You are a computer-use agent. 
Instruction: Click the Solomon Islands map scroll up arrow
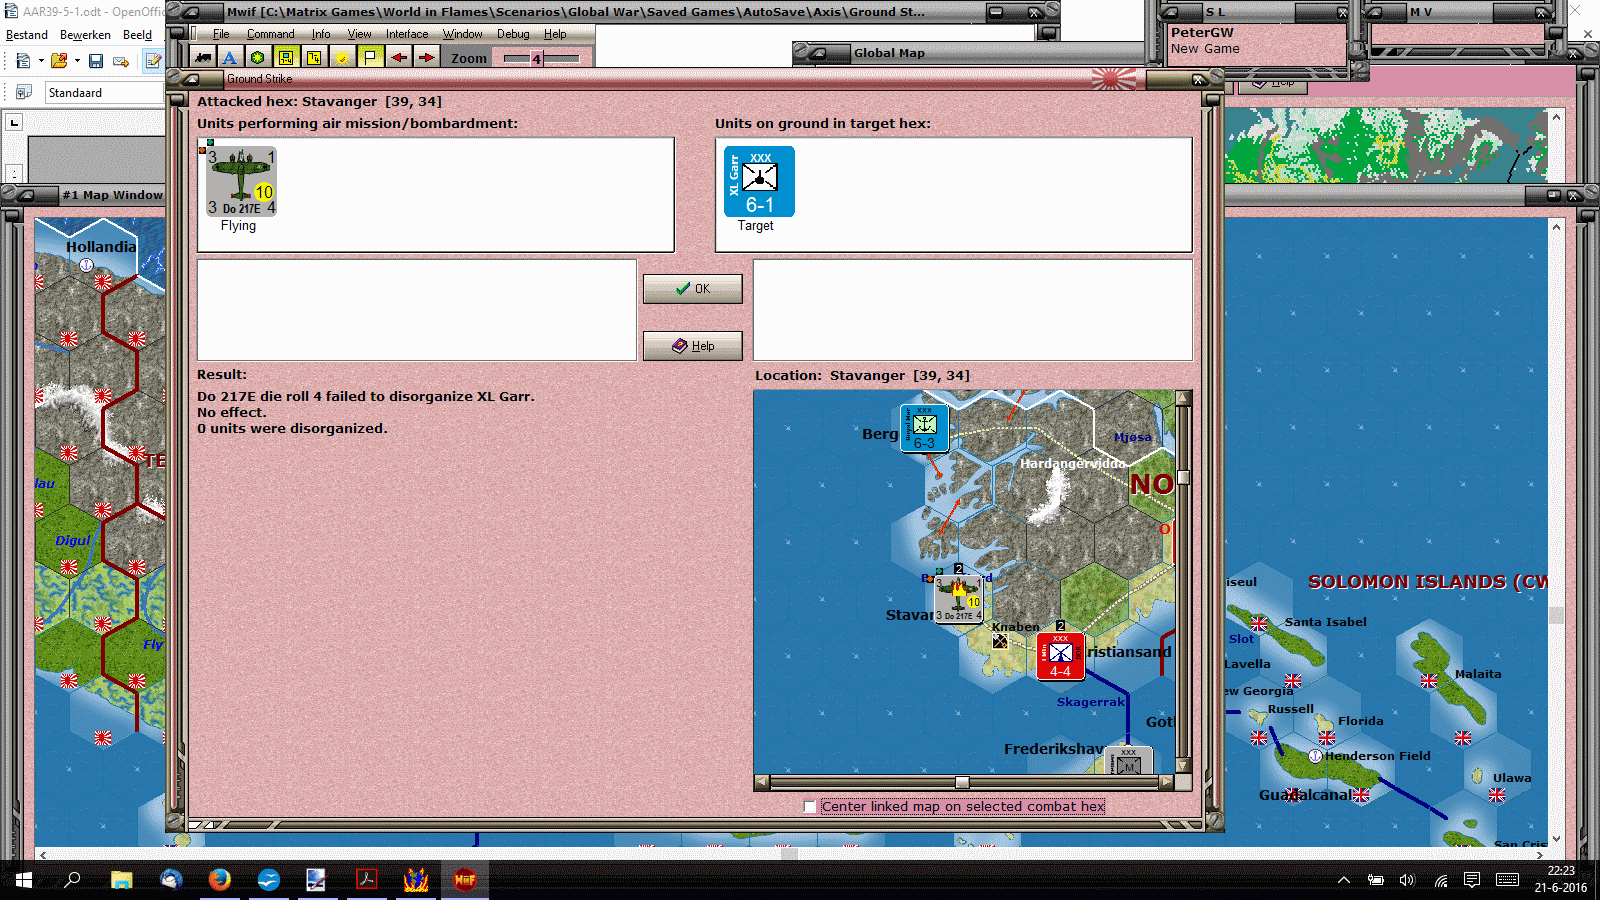tap(1556, 227)
